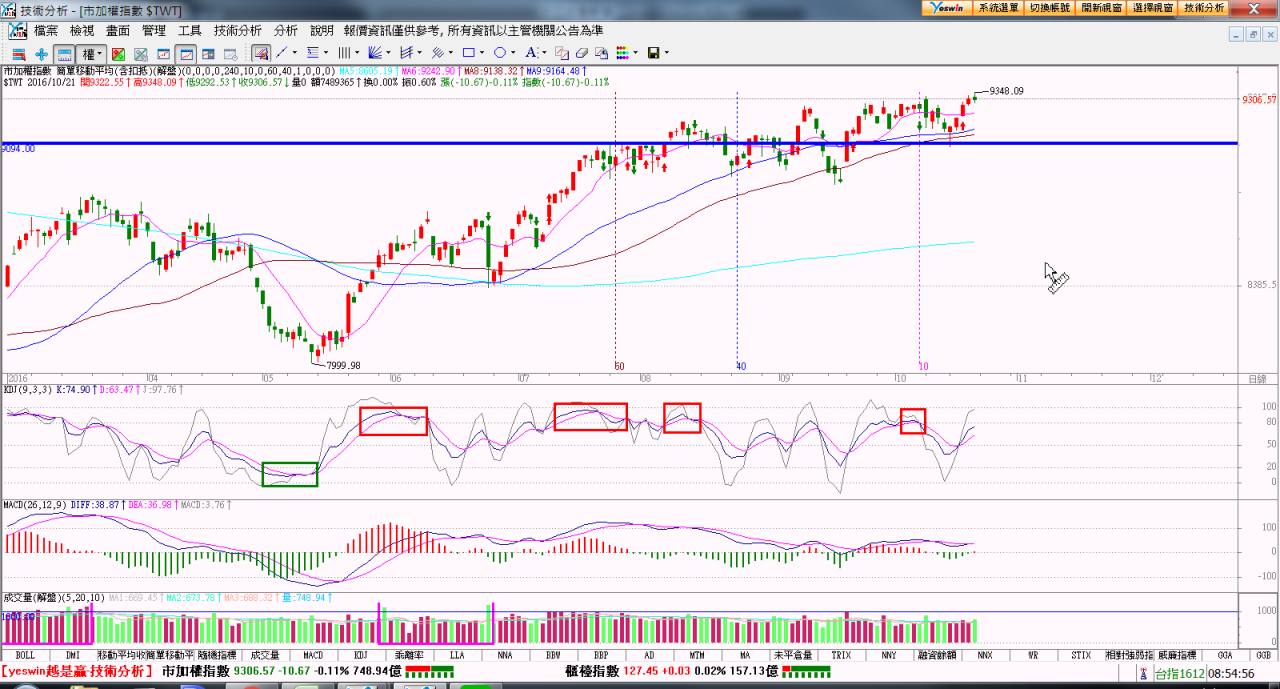Click the save floppy disk icon
This screenshot has height=689, width=1280.
pyautogui.click(x=653, y=53)
